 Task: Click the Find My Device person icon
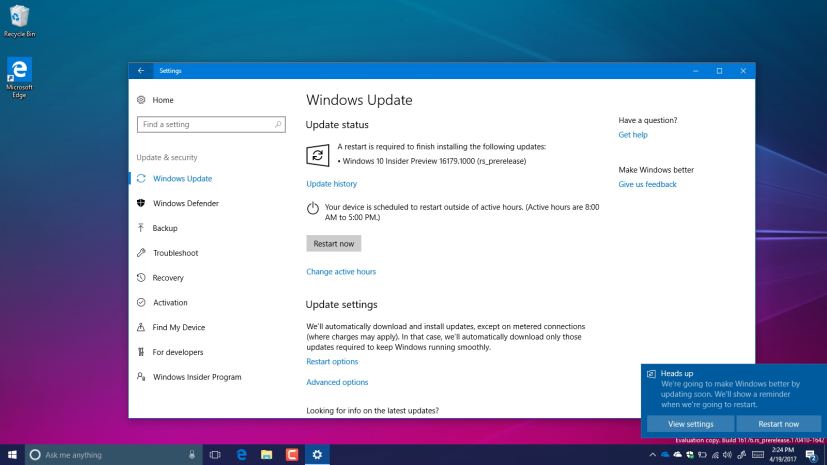(x=141, y=327)
